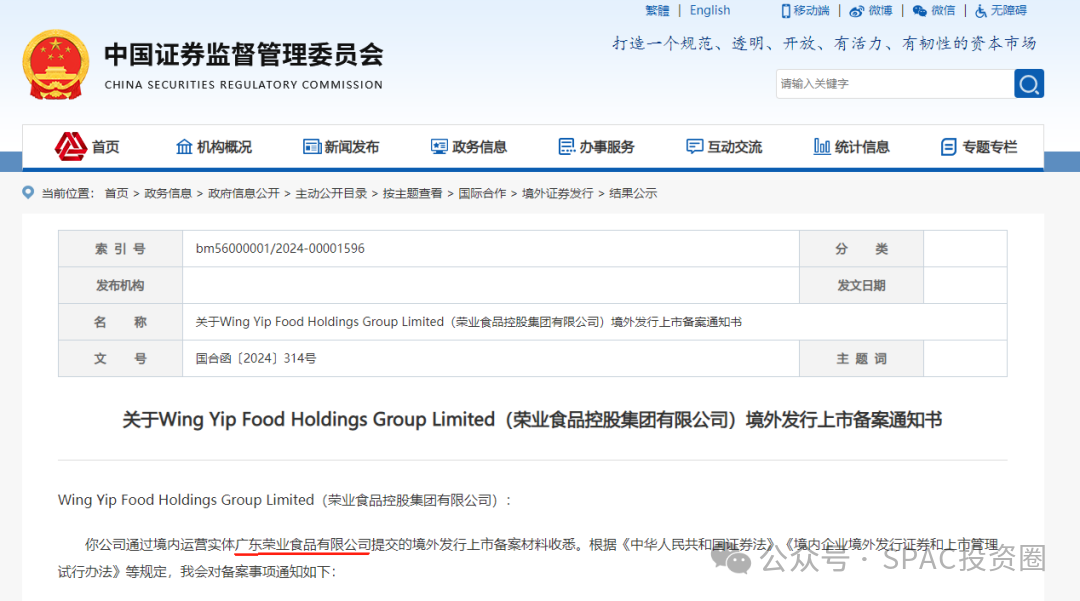Click the 中国证券监督管理委员会 site title

[x=244, y=55]
